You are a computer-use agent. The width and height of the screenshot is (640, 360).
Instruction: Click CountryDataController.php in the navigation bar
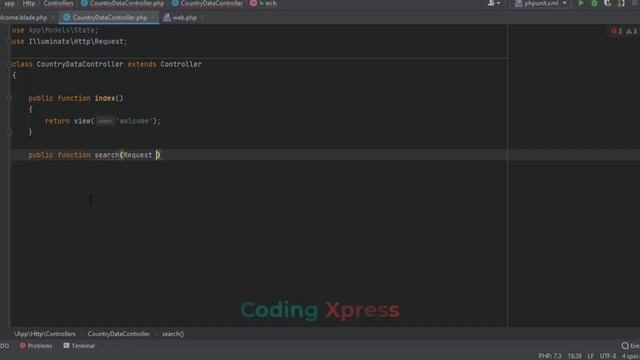tap(122, 3)
